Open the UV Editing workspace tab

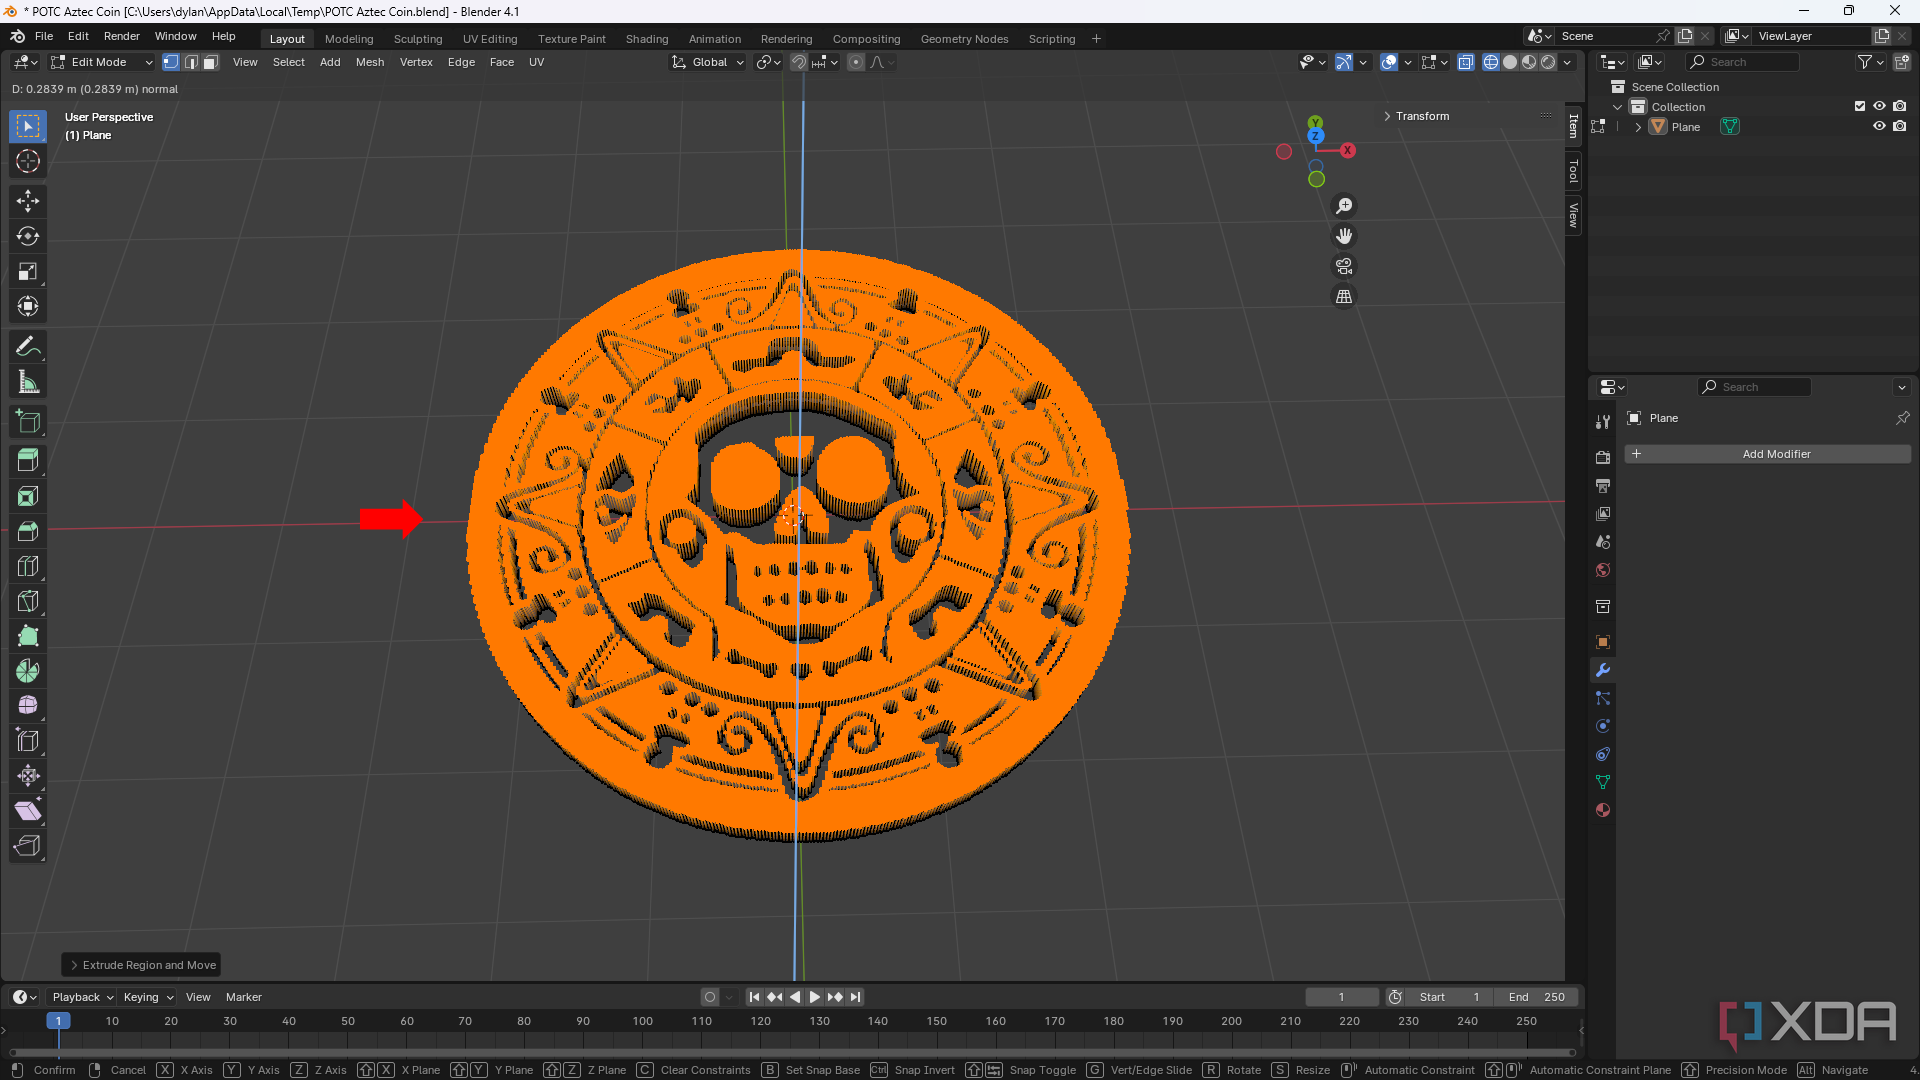[489, 38]
